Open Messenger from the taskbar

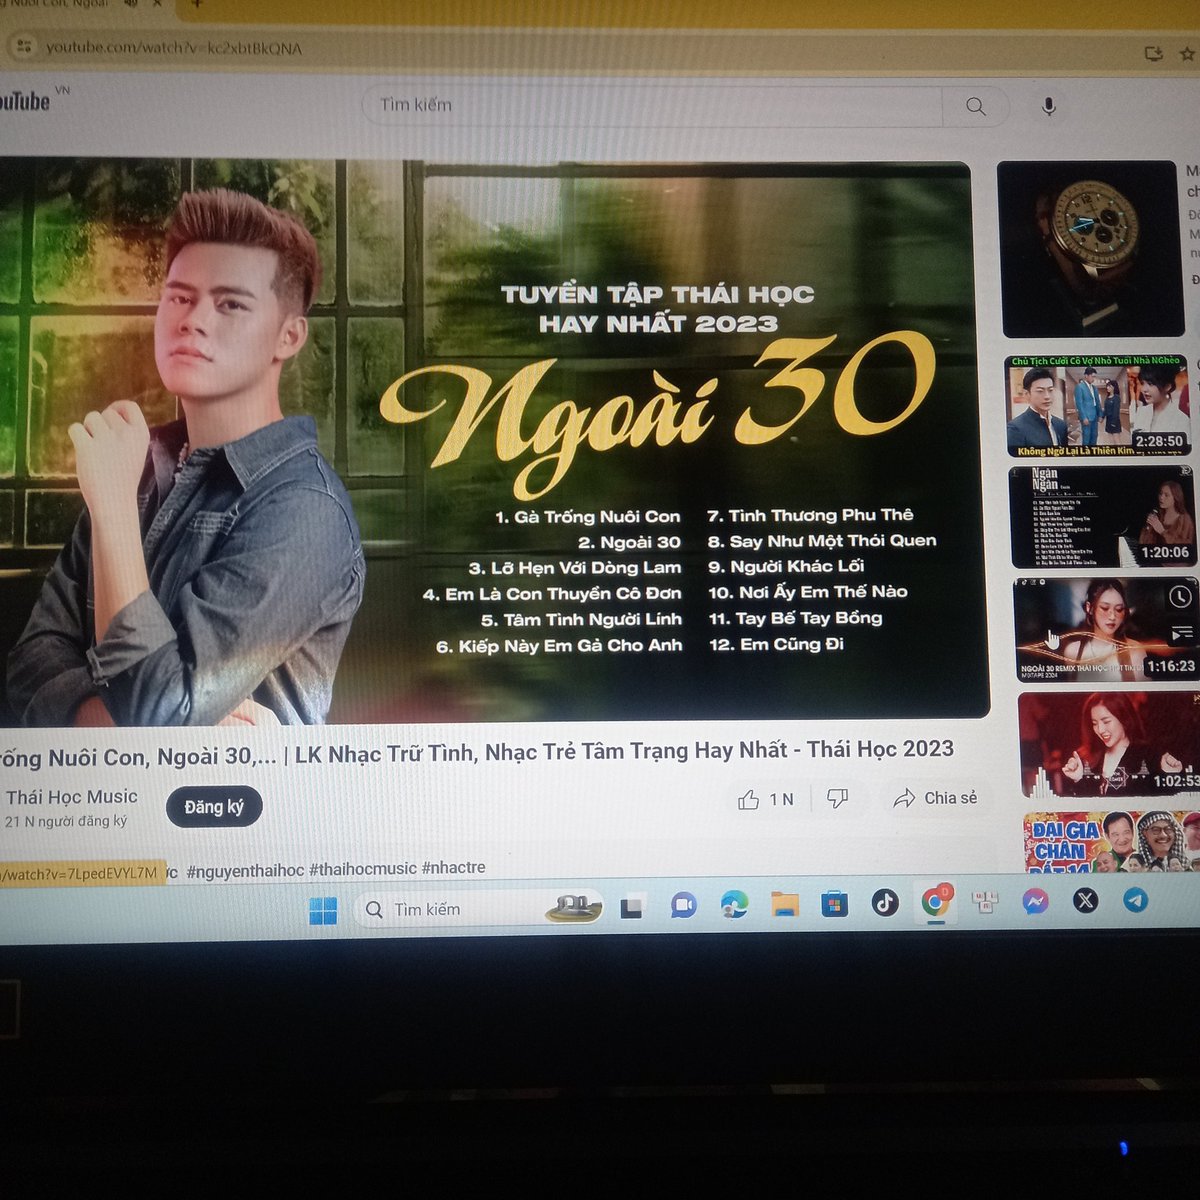point(1035,902)
